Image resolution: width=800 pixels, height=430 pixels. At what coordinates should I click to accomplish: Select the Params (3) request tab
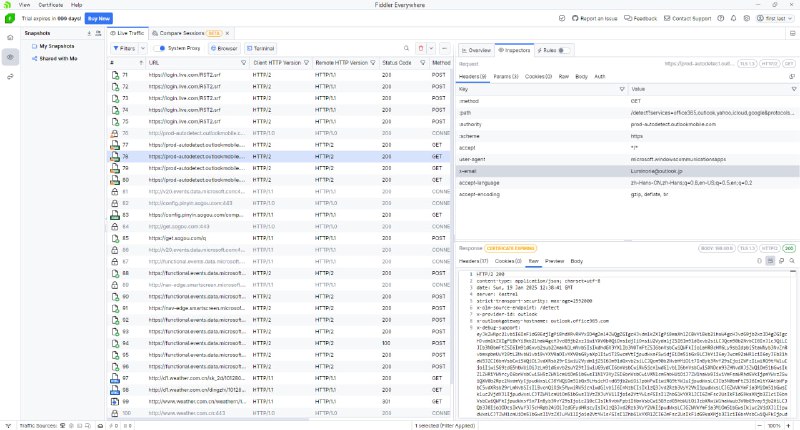tap(506, 75)
